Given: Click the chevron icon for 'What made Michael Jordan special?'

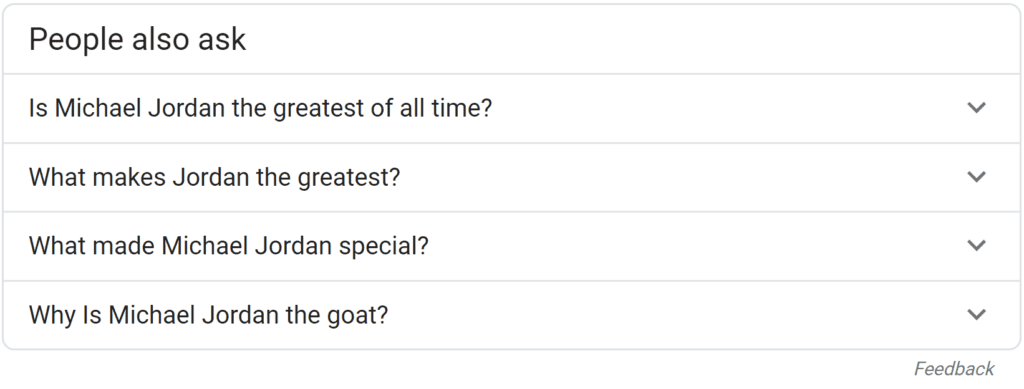Looking at the screenshot, I should pyautogui.click(x=976, y=245).
